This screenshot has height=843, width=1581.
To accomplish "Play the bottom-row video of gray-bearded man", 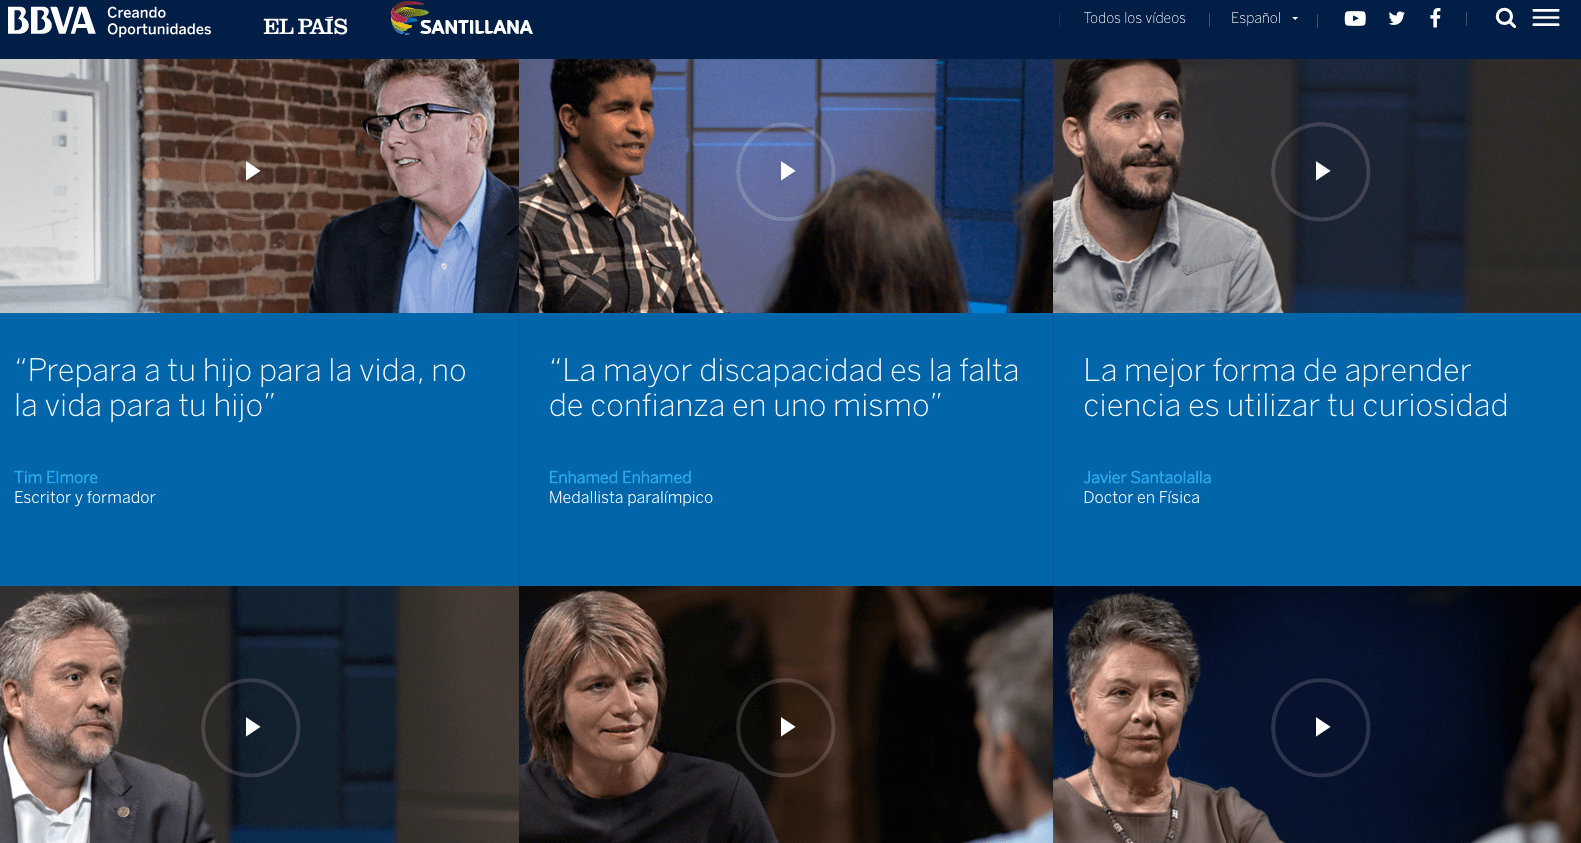I will 251,727.
